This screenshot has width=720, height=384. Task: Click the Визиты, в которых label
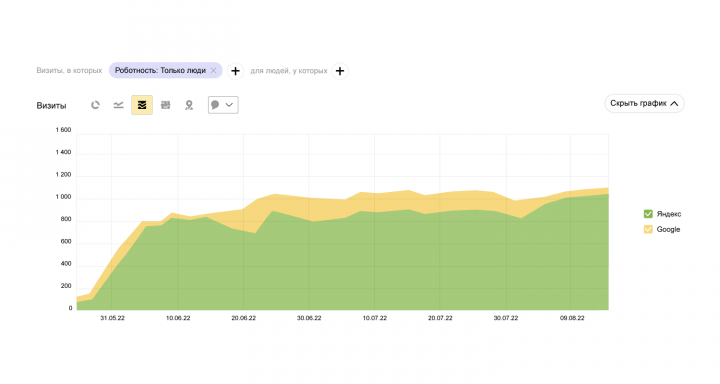point(69,70)
